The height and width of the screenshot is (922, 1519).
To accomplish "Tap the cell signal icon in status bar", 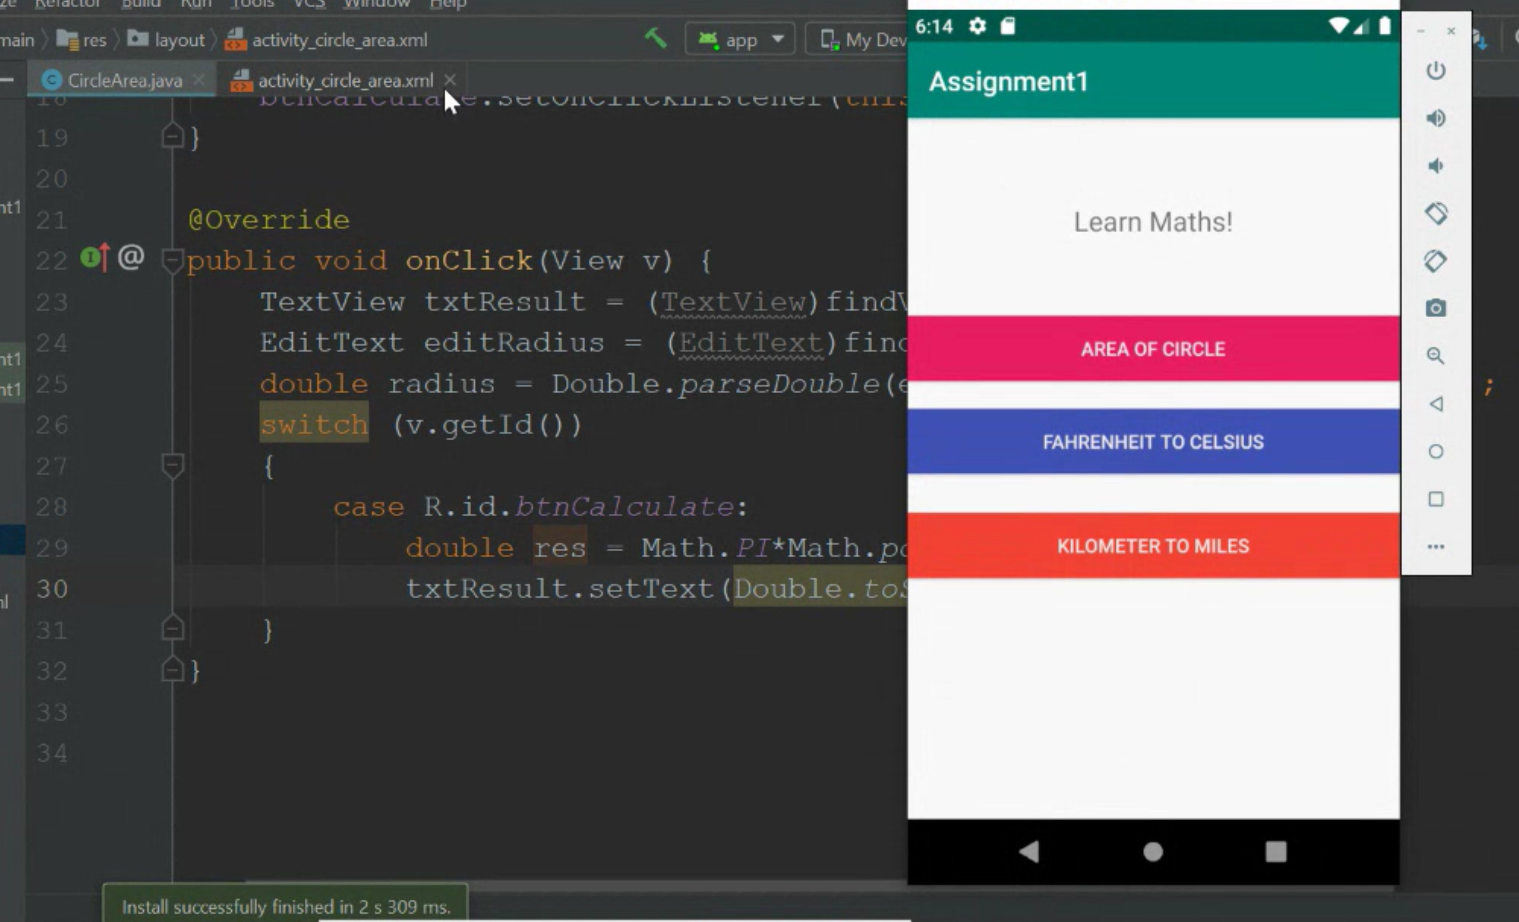I will point(1361,26).
